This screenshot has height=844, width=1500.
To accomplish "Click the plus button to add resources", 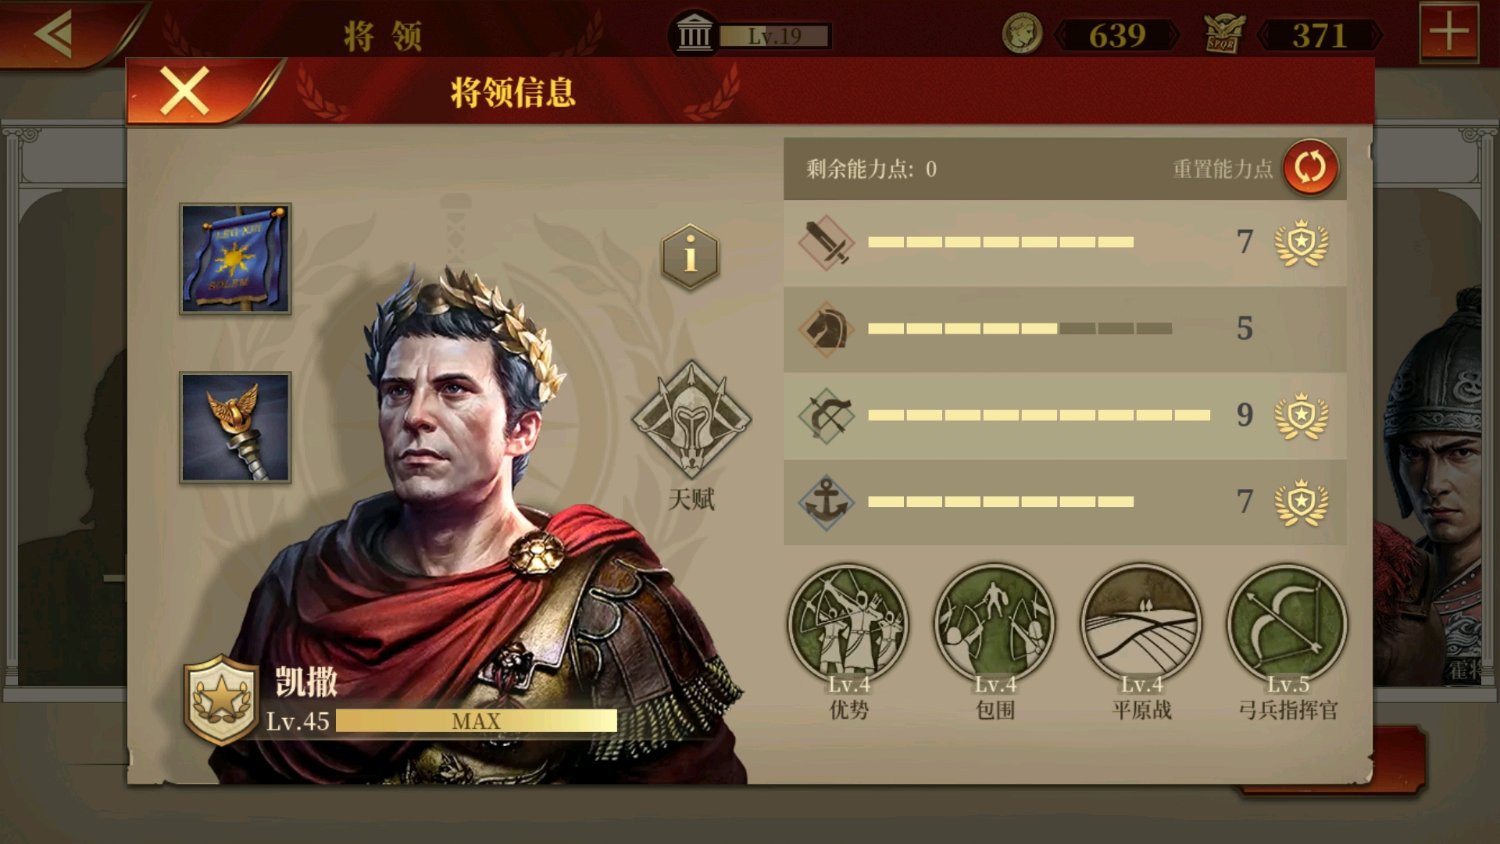I will click(x=1449, y=33).
